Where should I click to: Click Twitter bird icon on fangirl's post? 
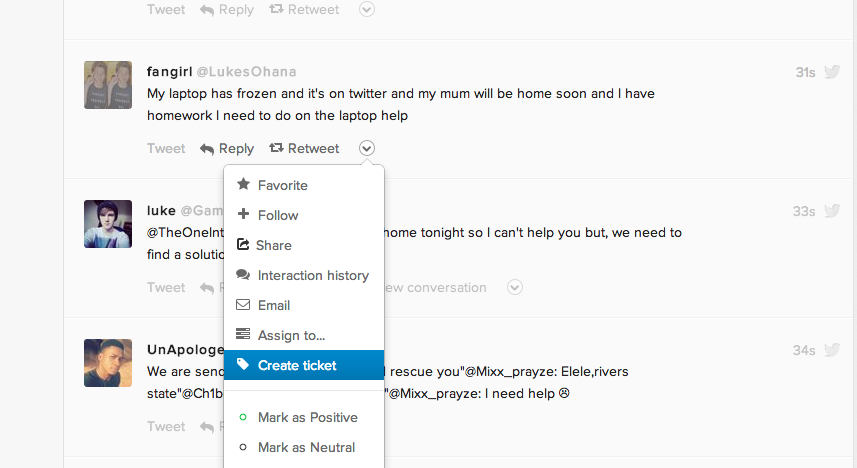(x=832, y=72)
